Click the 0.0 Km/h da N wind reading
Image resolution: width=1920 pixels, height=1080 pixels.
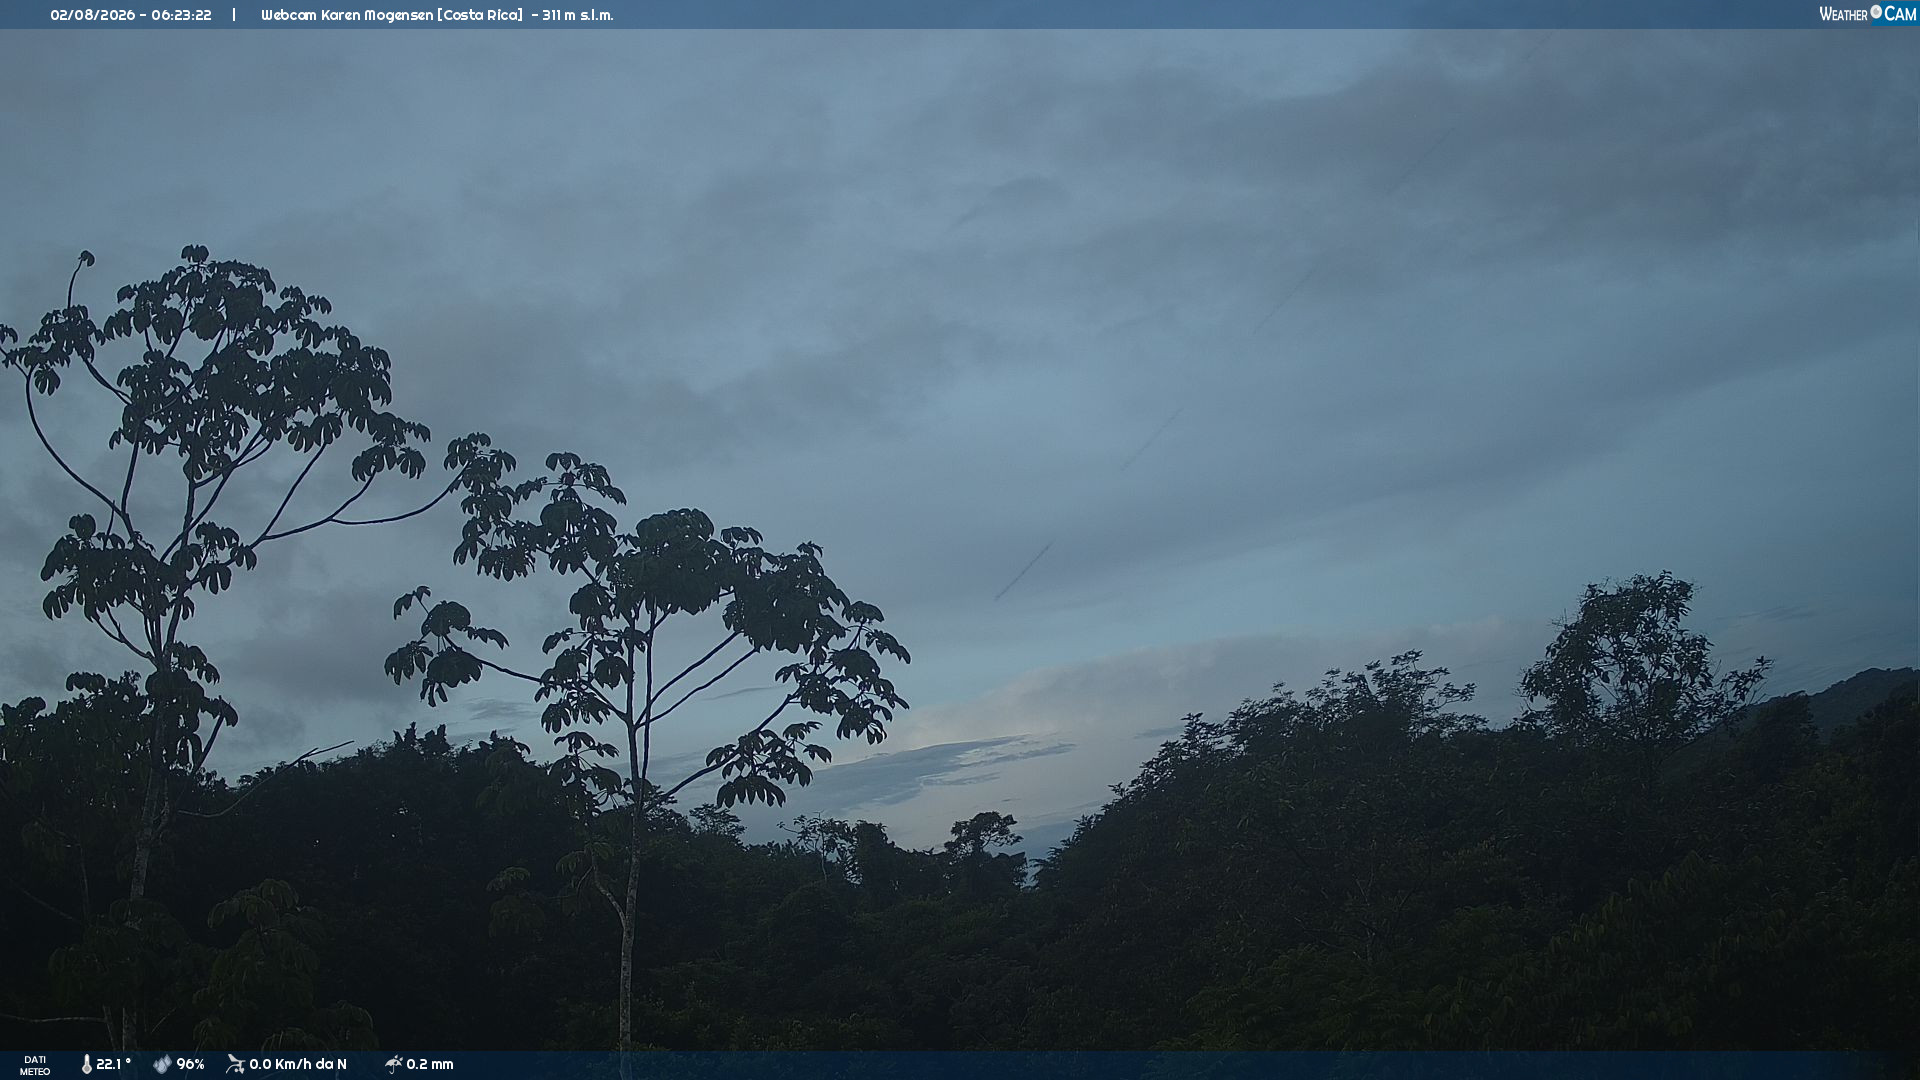point(298,1065)
